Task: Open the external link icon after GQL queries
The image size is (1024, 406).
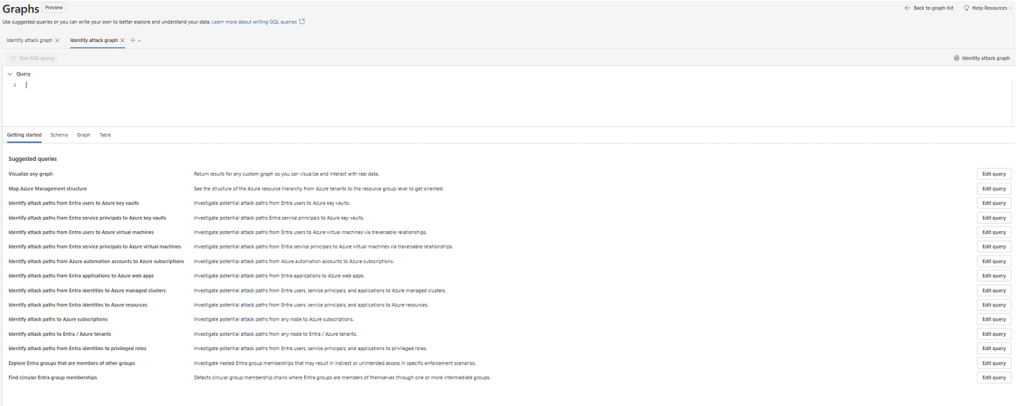Action: 302,21
